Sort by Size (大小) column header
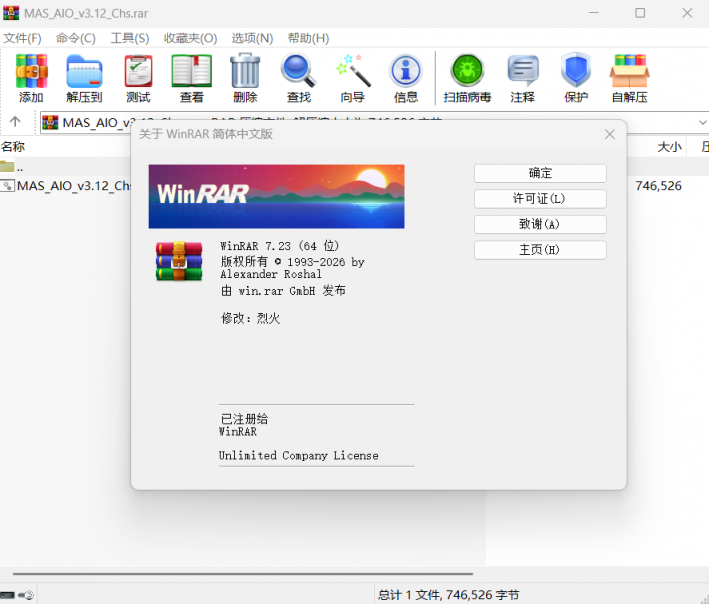This screenshot has width=709, height=604. pos(669,146)
